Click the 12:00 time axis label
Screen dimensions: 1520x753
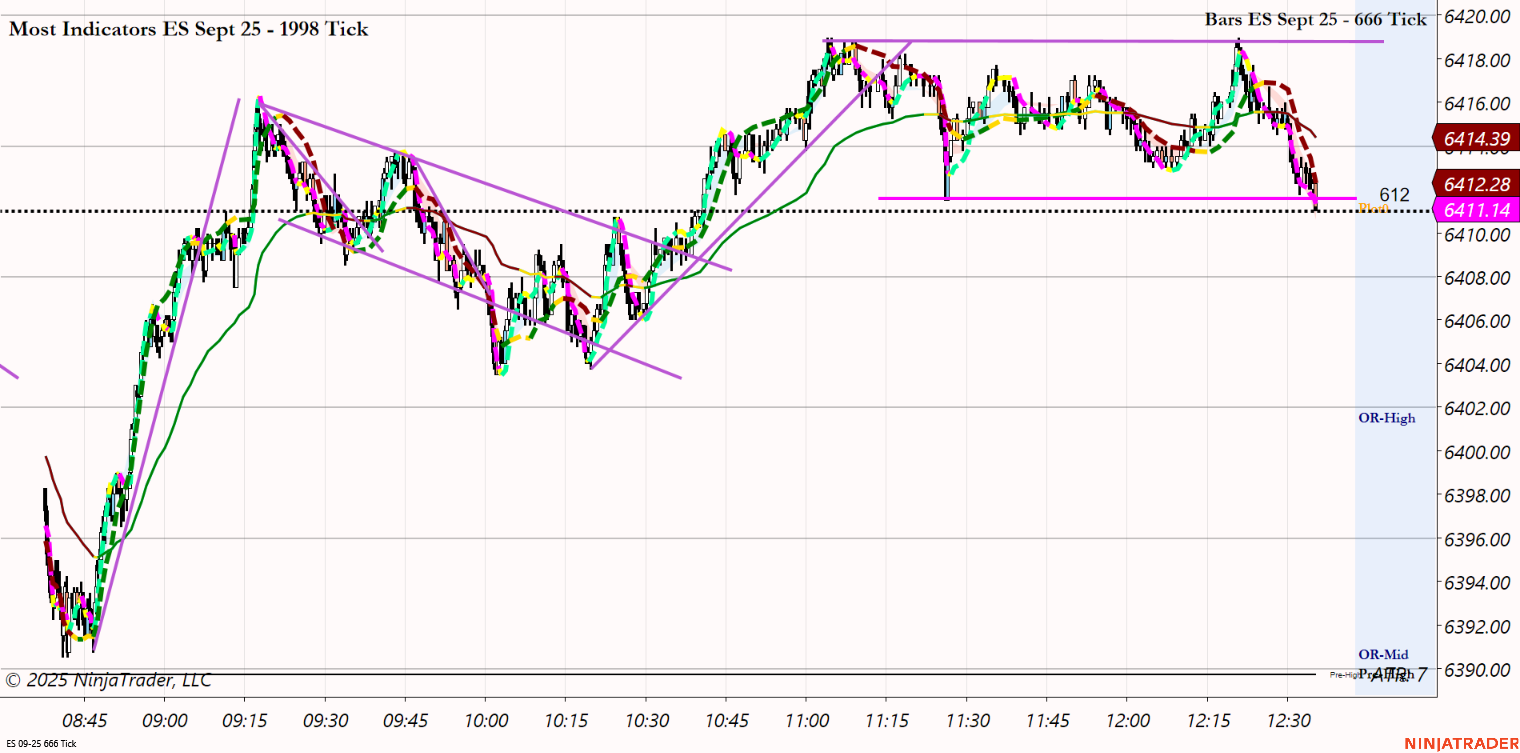(1126, 720)
